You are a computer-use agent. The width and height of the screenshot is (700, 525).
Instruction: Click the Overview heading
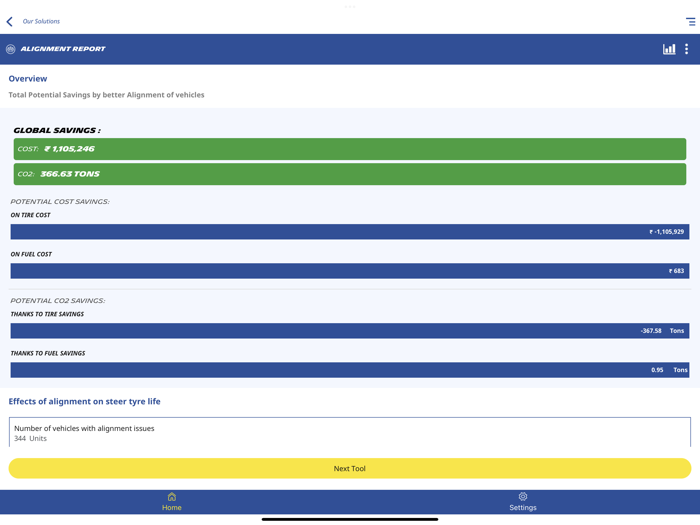click(28, 79)
